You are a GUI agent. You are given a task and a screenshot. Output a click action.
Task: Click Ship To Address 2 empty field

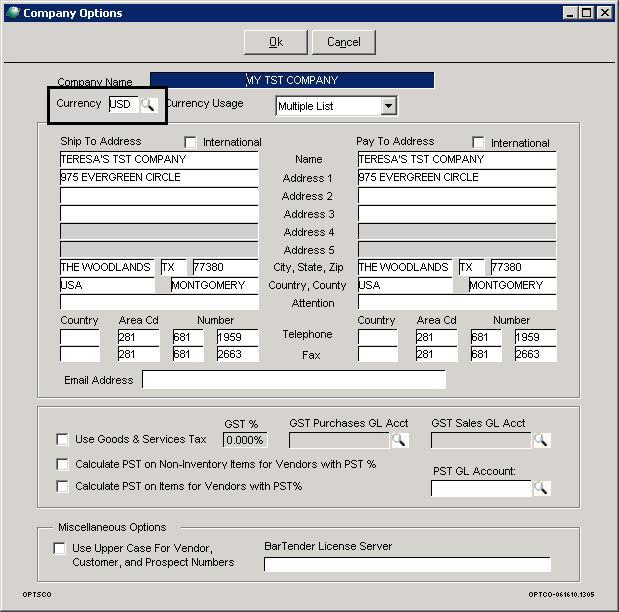click(159, 196)
